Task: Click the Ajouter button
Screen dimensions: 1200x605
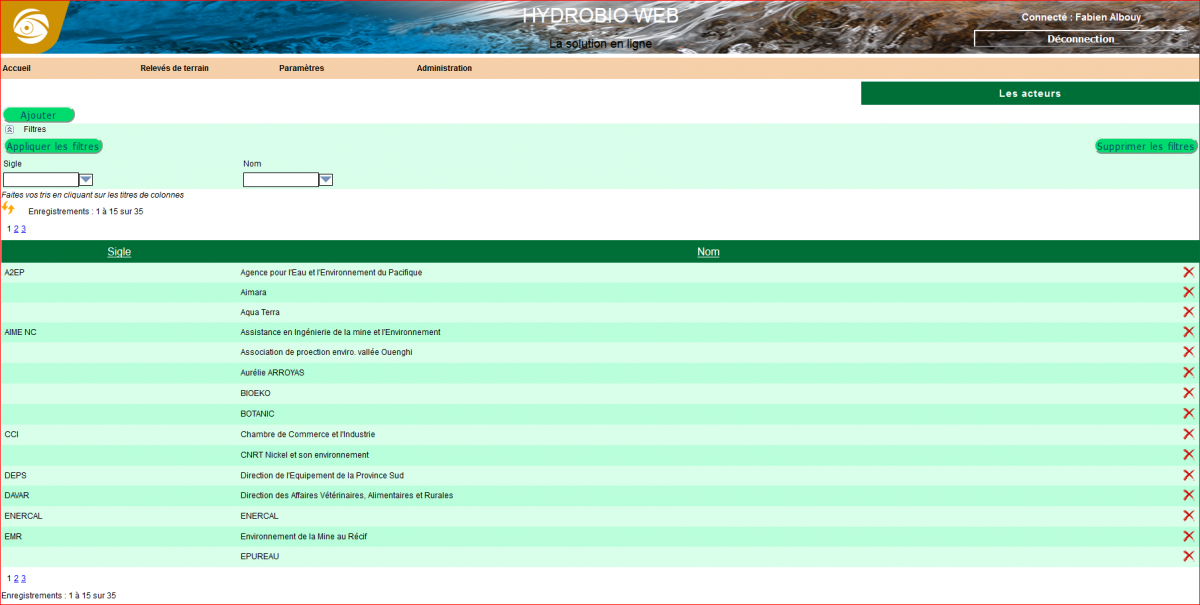Action: 39,115
